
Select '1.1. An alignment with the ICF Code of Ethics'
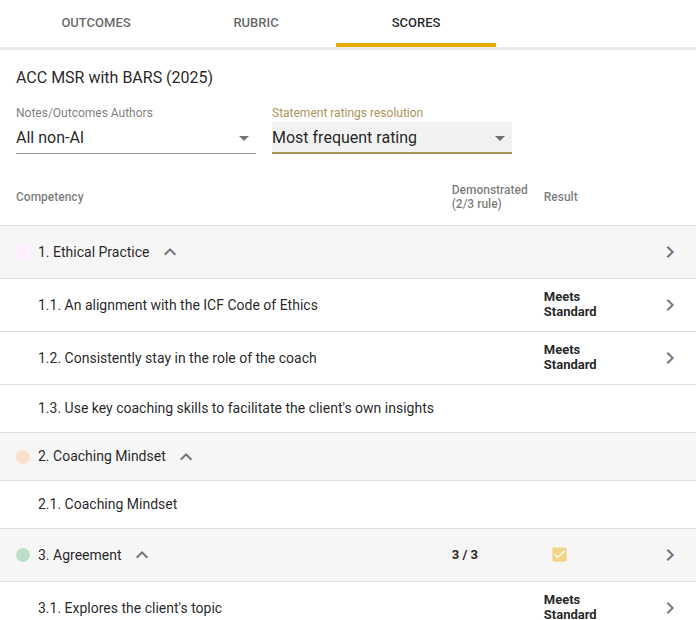coord(178,305)
